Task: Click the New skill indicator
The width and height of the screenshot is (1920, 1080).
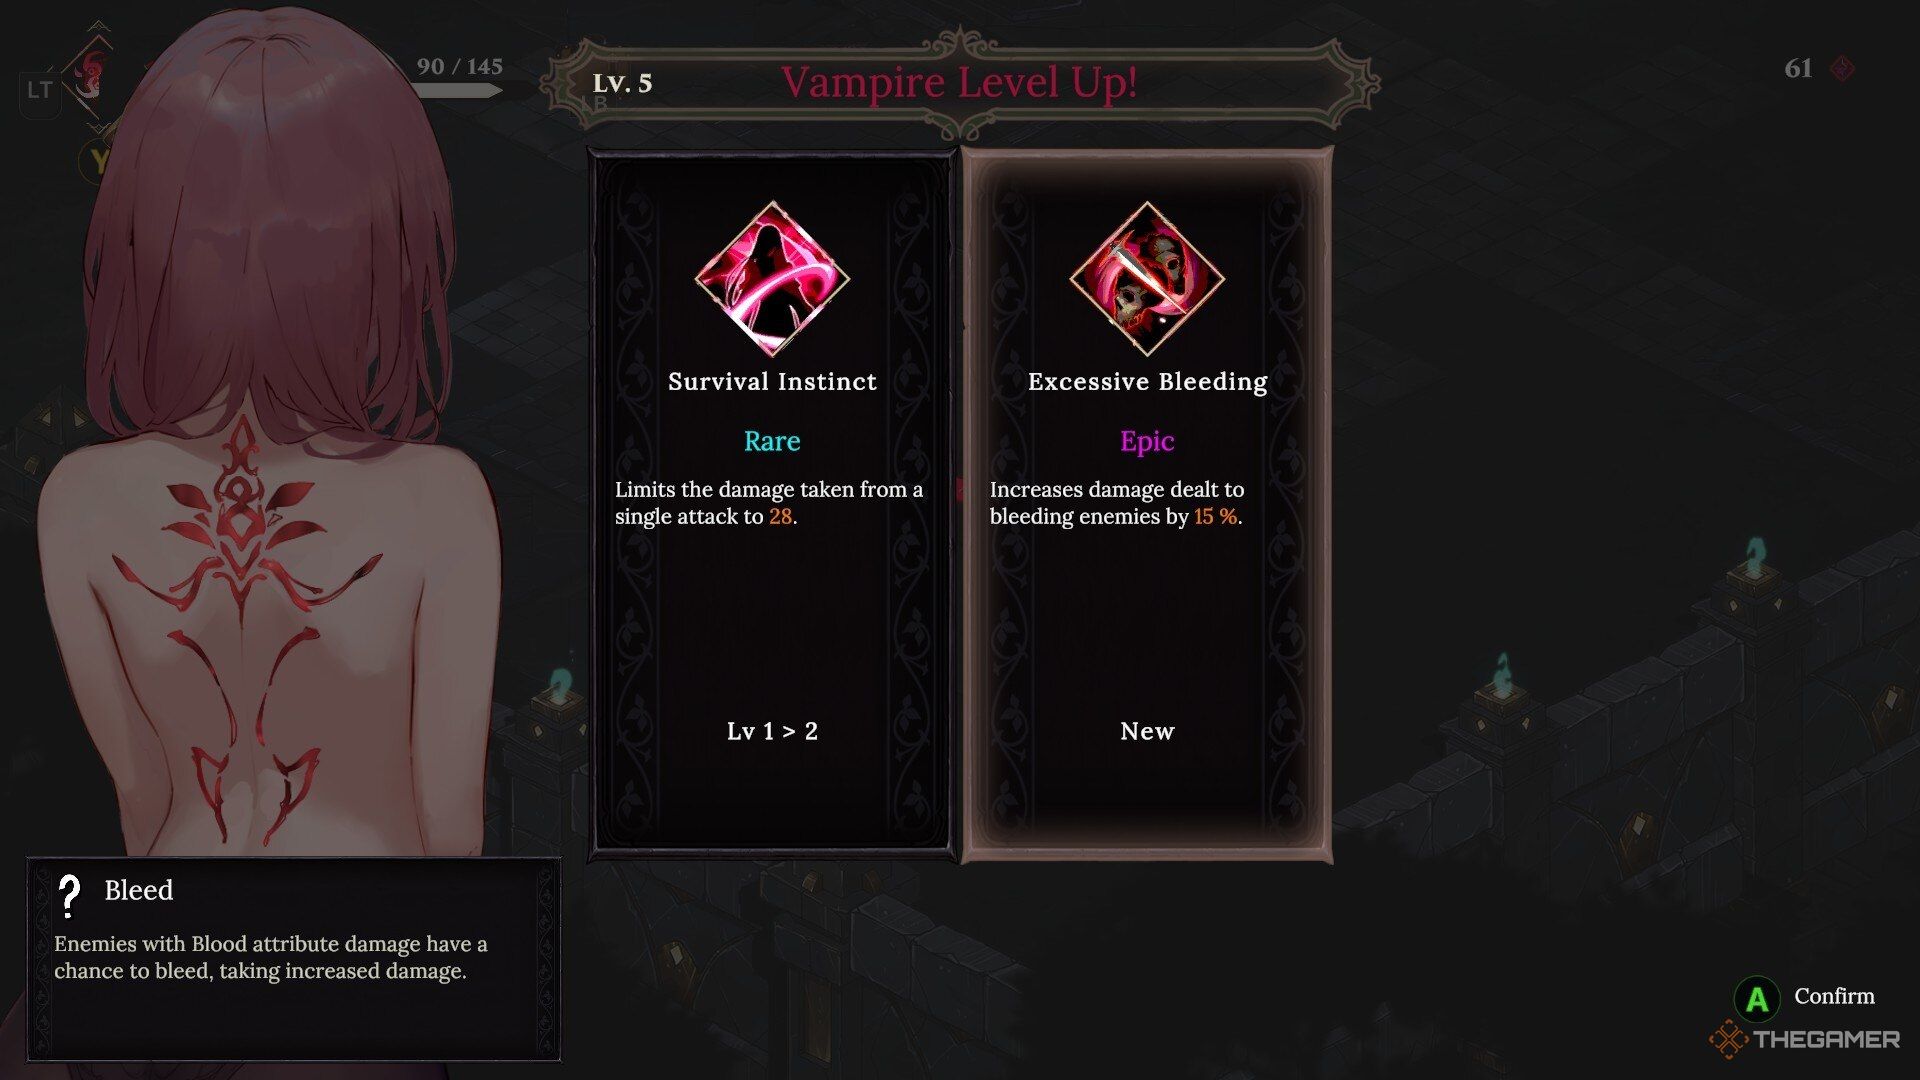Action: [1147, 731]
